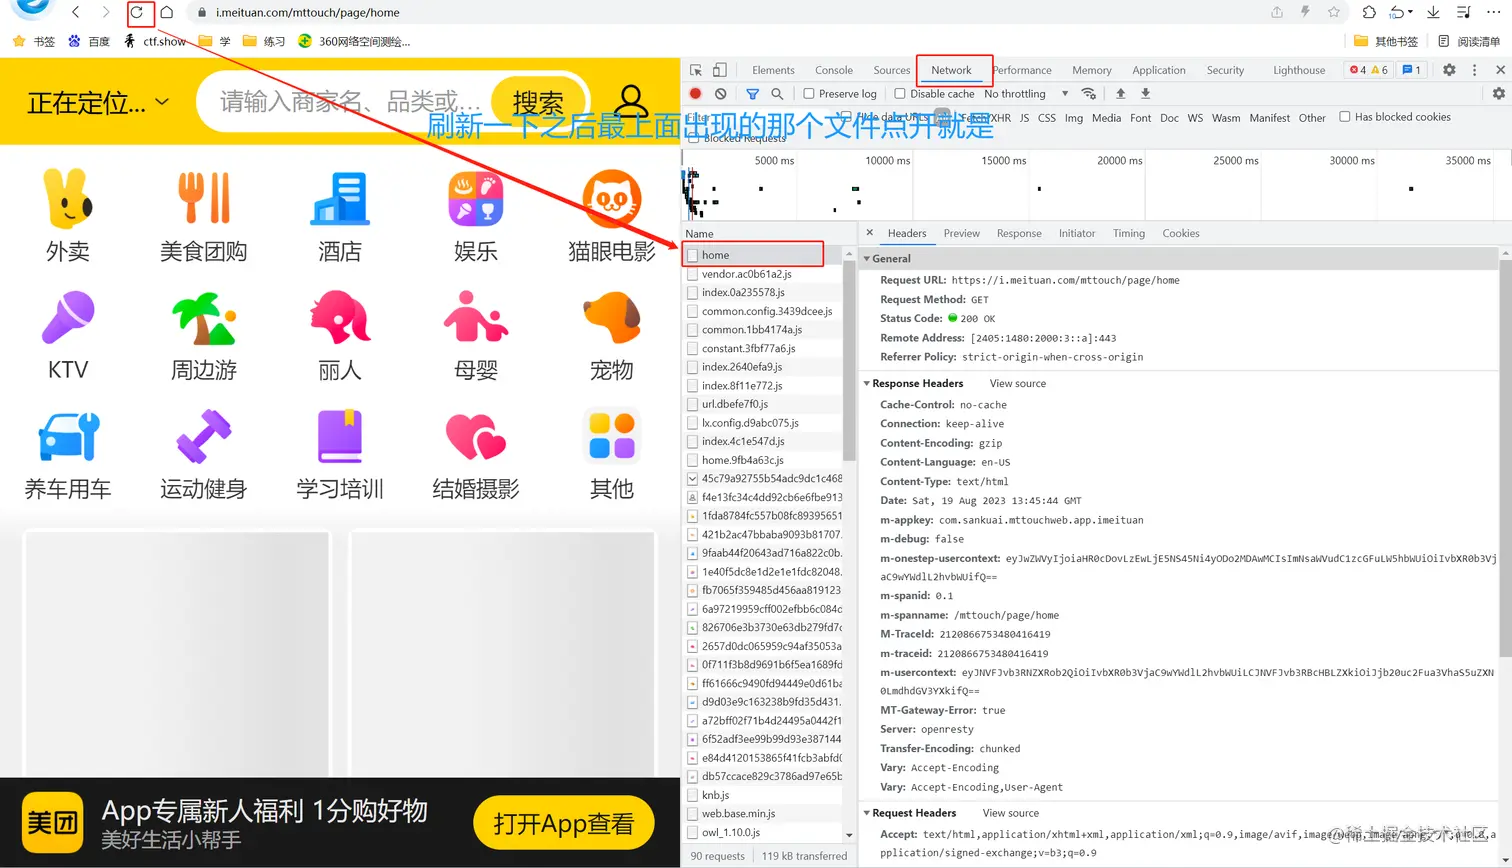
Task: Select the home request row
Action: (x=763, y=255)
